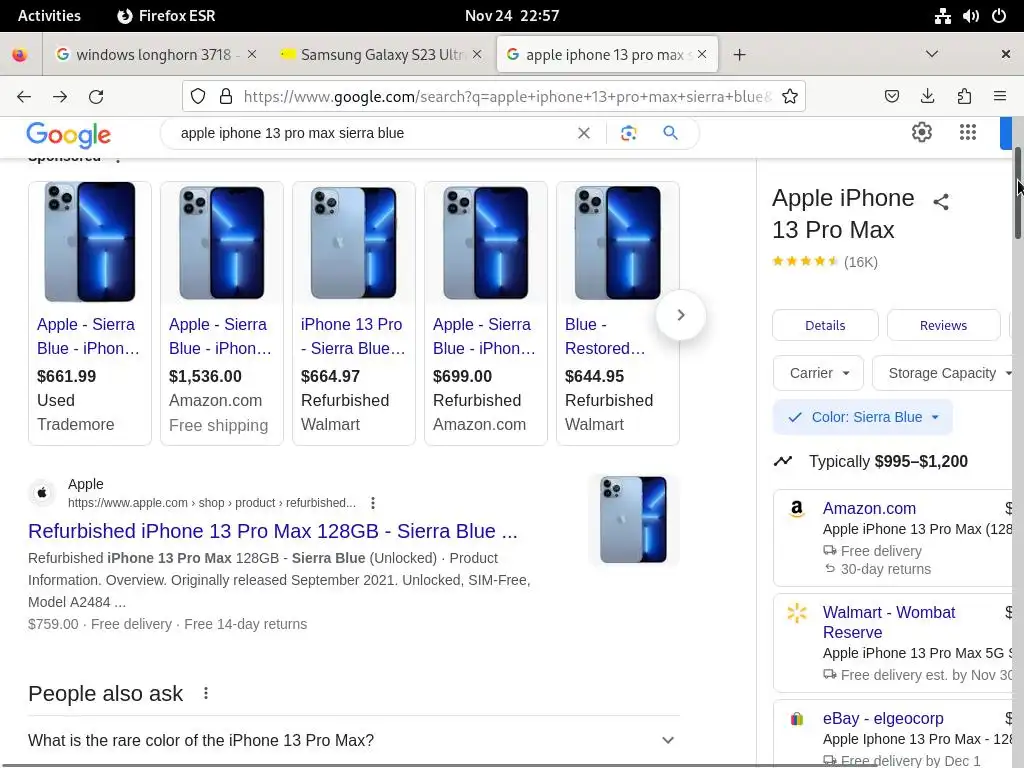Open the $699.00 Amazon.com refurbished listing

pyautogui.click(x=485, y=313)
